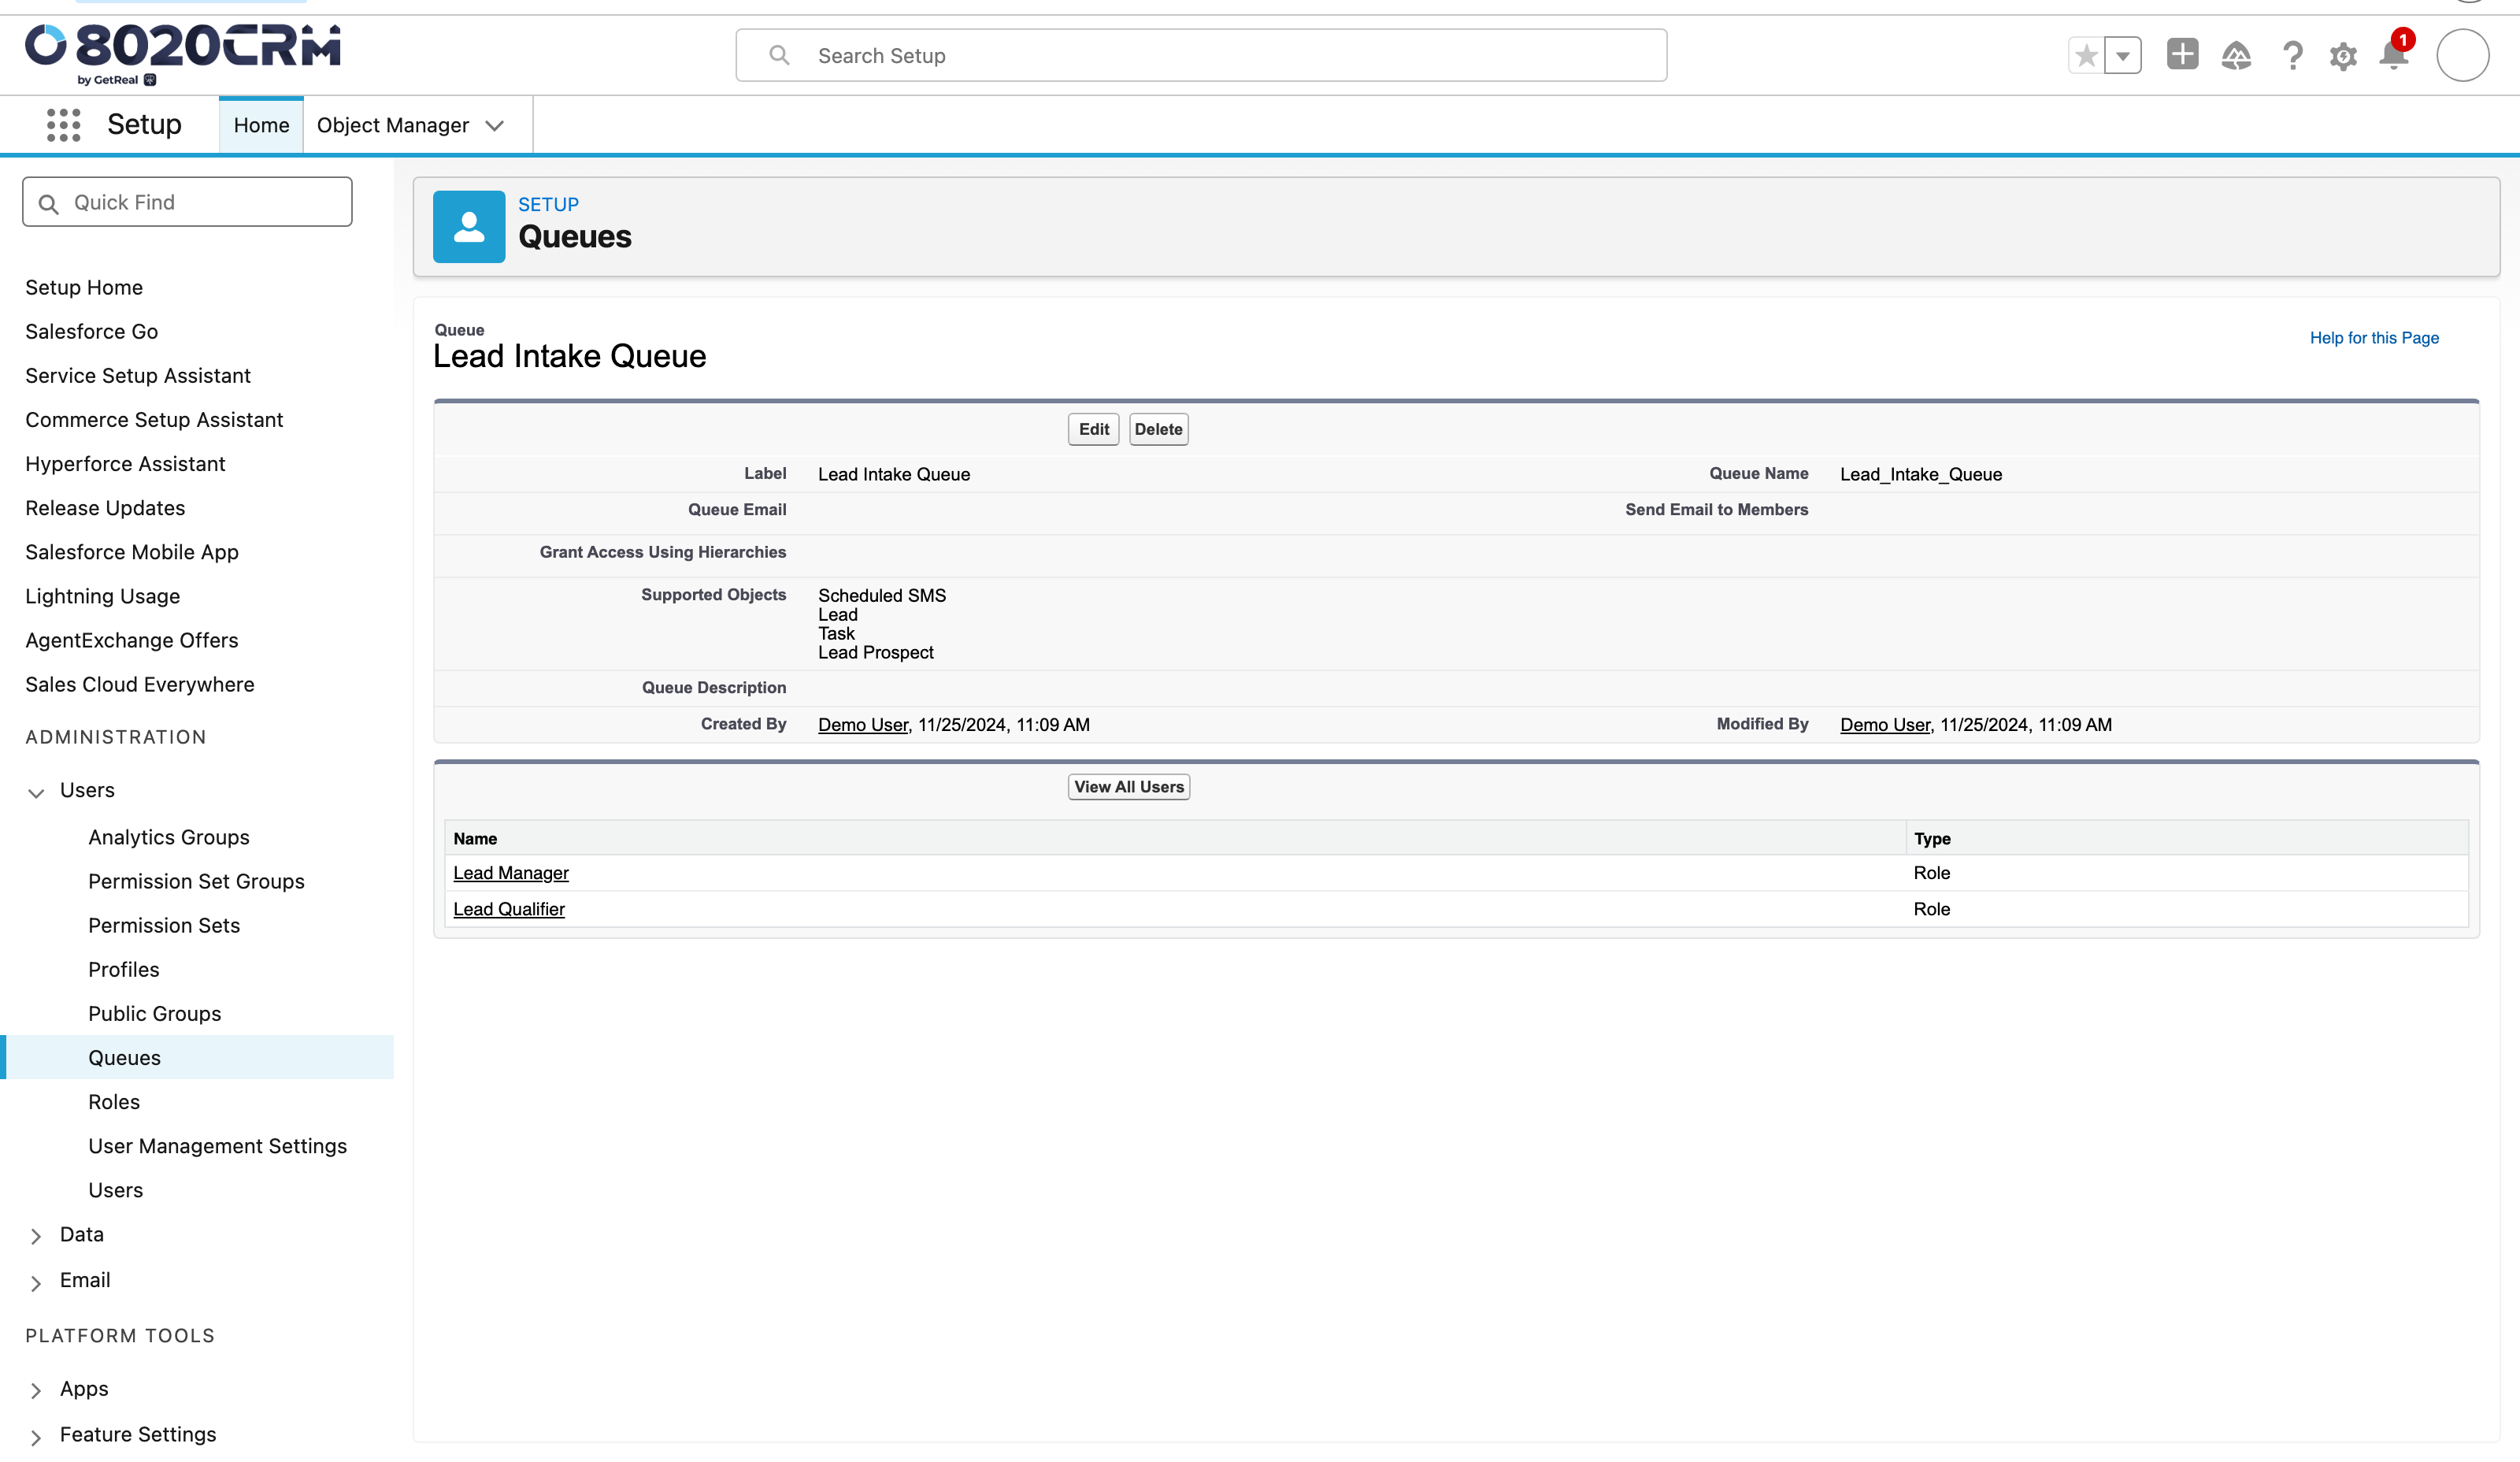This screenshot has height=1462, width=2520.
Task: Open Salesforce Go in sidebar
Action: click(x=91, y=331)
